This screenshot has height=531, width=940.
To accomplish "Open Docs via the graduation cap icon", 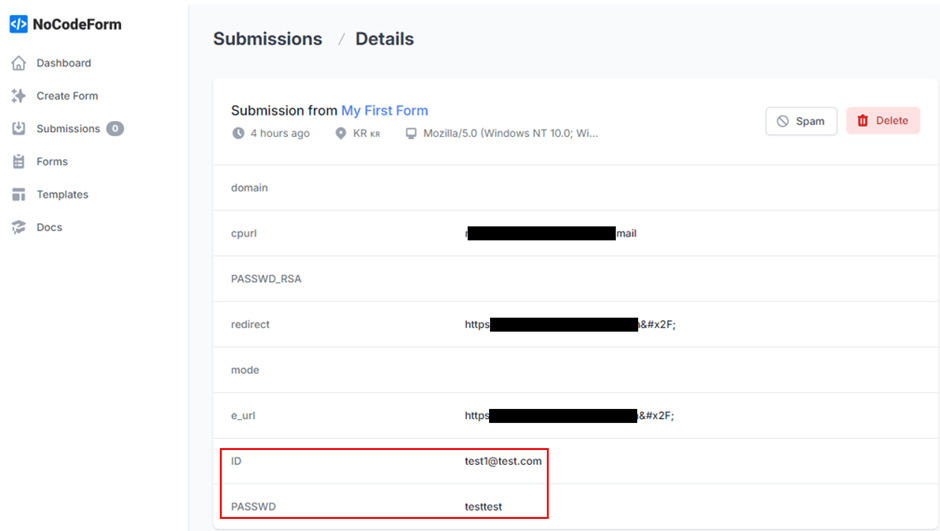I will (19, 227).
